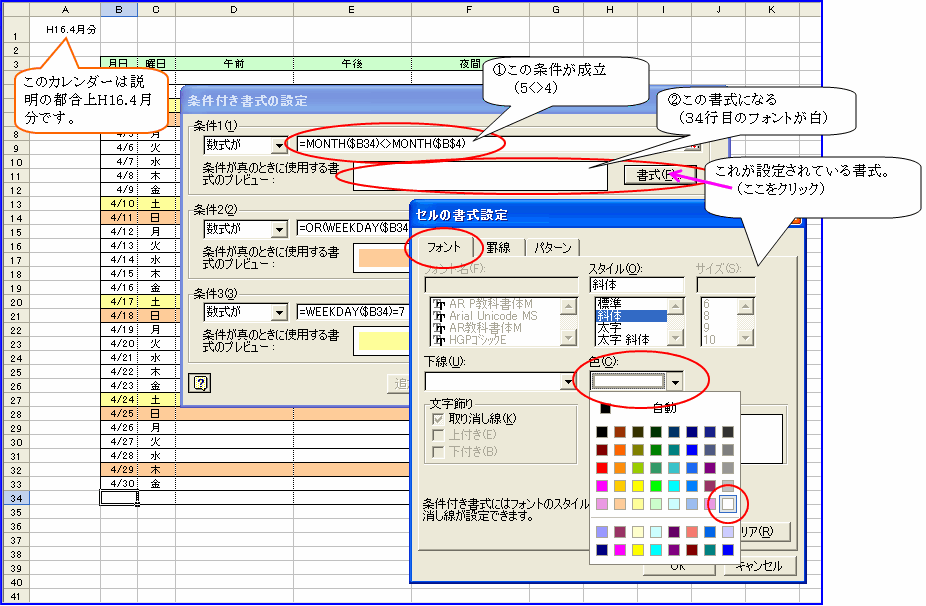This screenshot has width=926, height=606.
Task: Open the 条件3 数式が dropdown
Action: point(278,312)
